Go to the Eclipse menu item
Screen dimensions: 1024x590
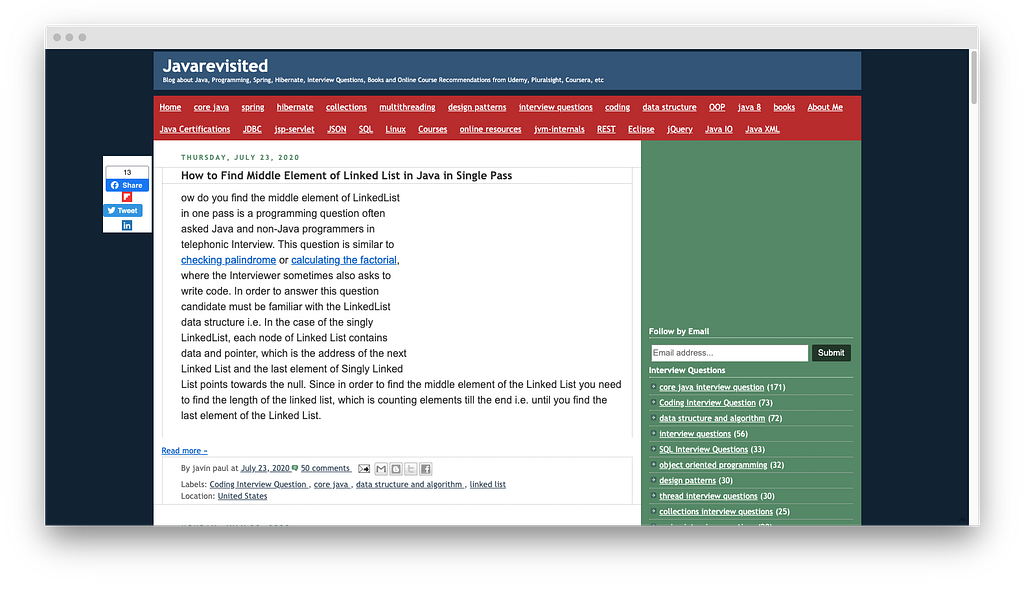pyautogui.click(x=641, y=129)
